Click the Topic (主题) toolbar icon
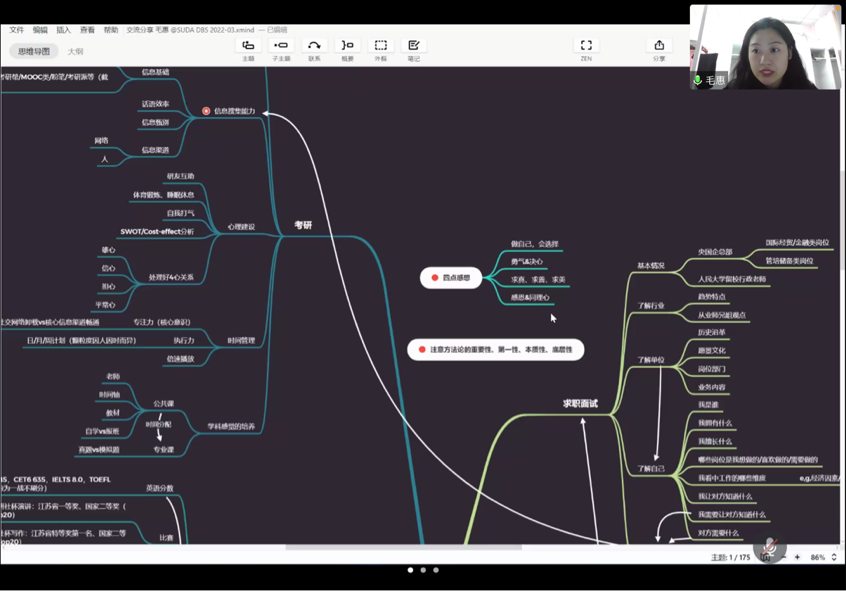This screenshot has width=846, height=591. pyautogui.click(x=248, y=46)
